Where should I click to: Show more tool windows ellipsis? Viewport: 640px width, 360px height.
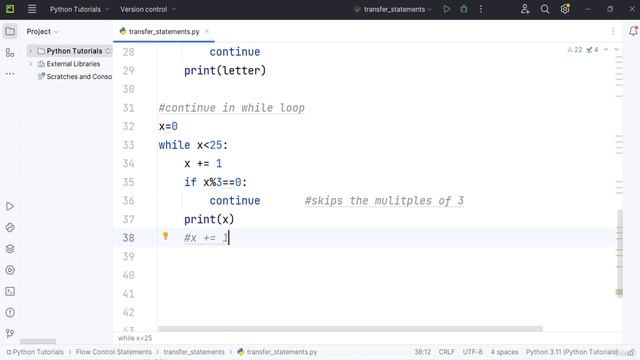[10, 74]
